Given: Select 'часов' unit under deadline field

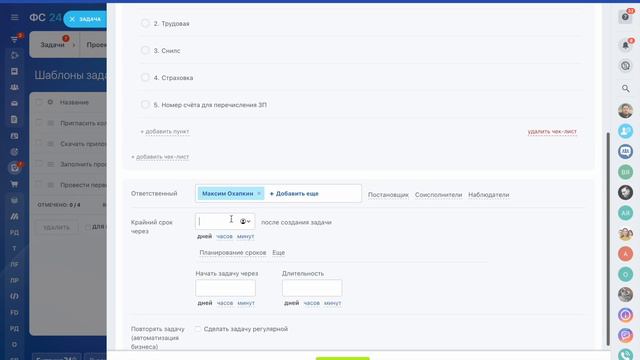Looking at the screenshot, I should pos(224,236).
